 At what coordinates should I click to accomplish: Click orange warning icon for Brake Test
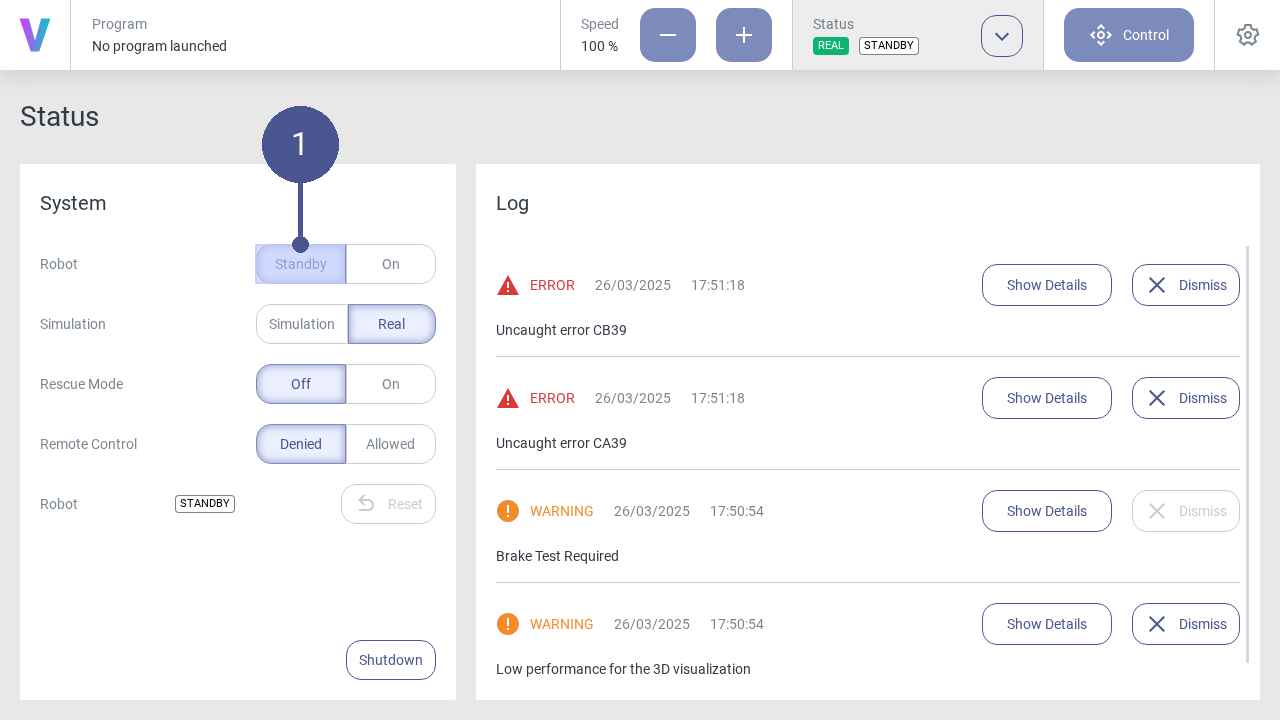[508, 511]
